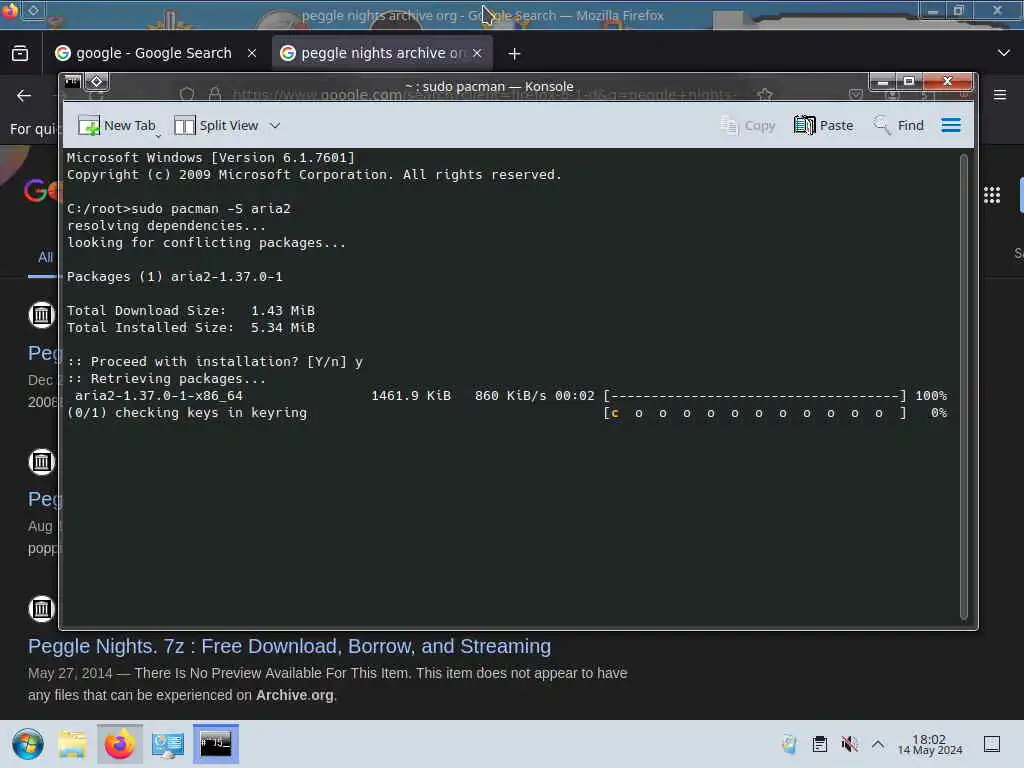
Task: Open the Konsole hamburger menu
Action: (x=951, y=125)
